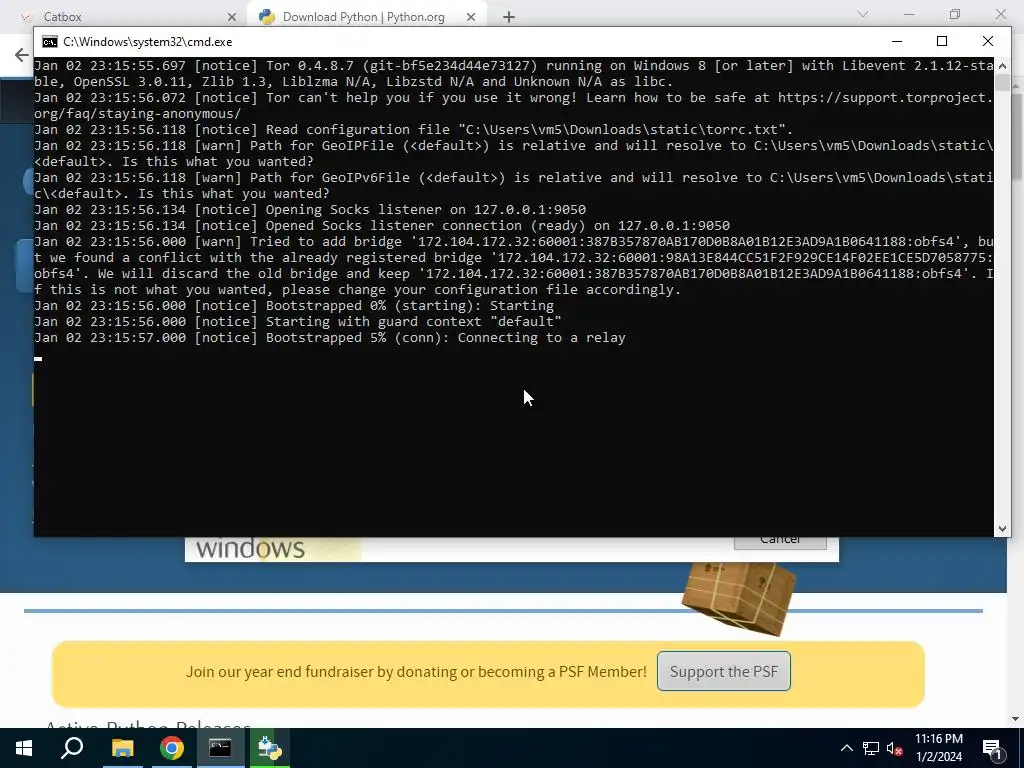Open the network status tray icon
This screenshot has height=768, width=1024.
pyautogui.click(x=871, y=748)
